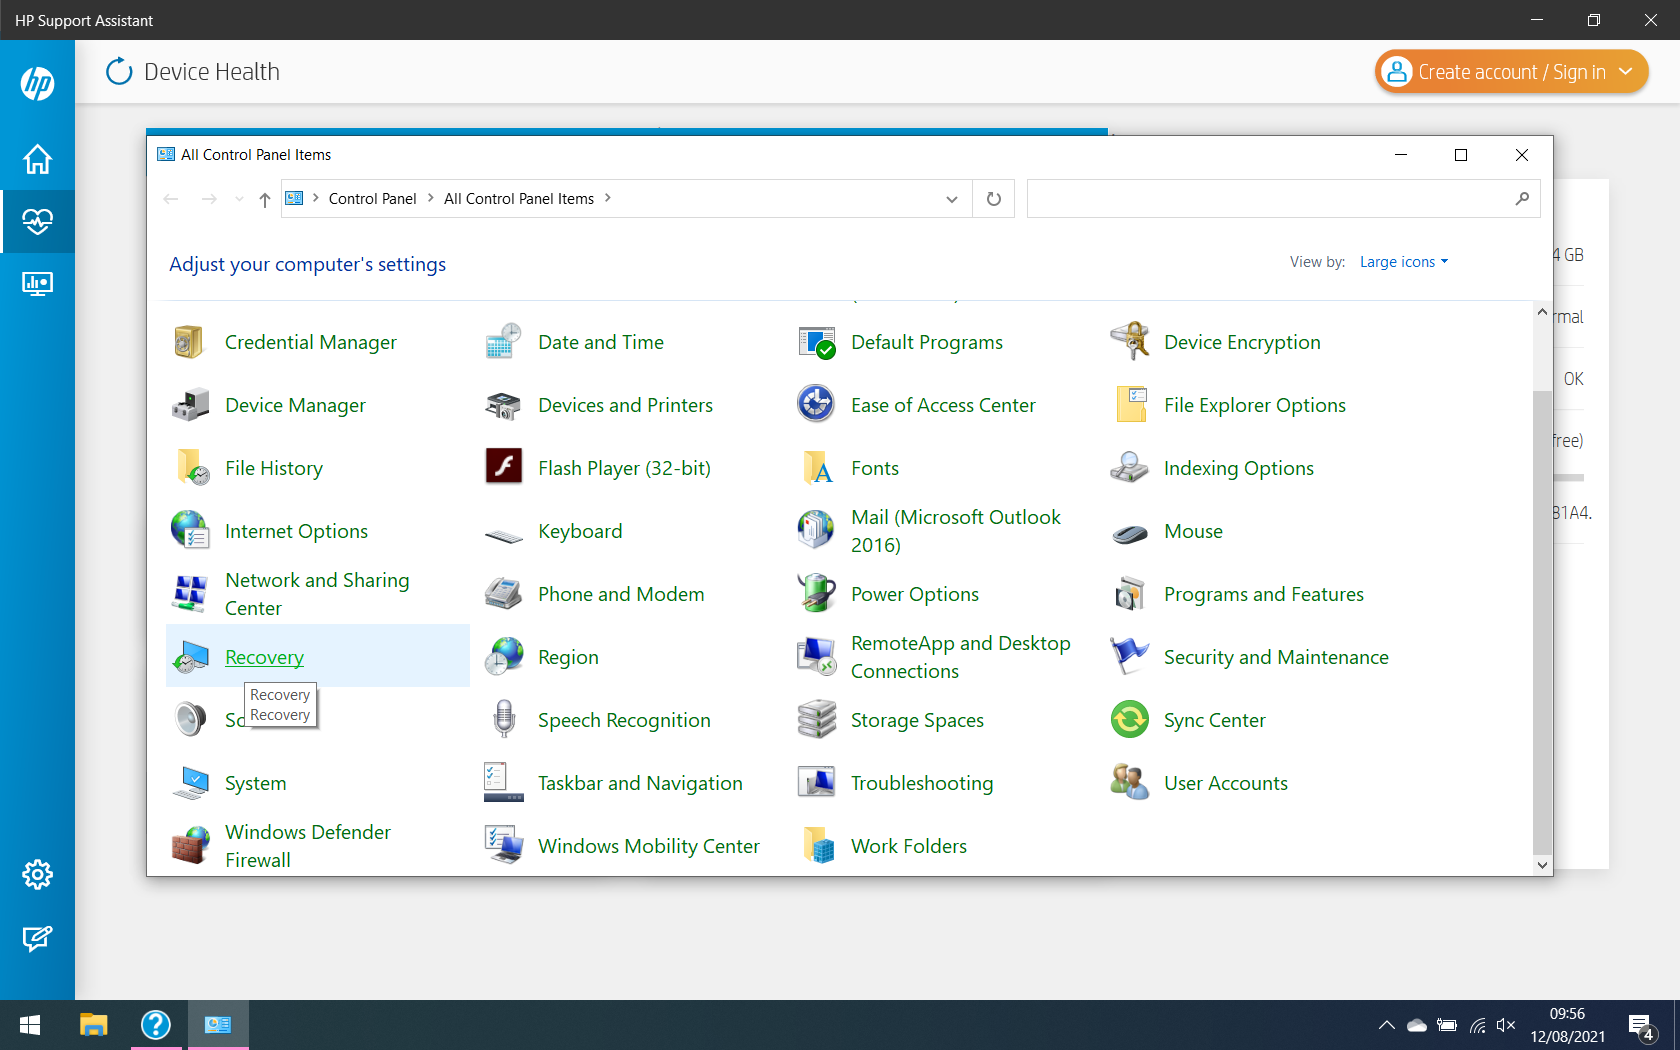Open the Device Encryption icon
This screenshot has height=1050, width=1680.
coord(1130,342)
